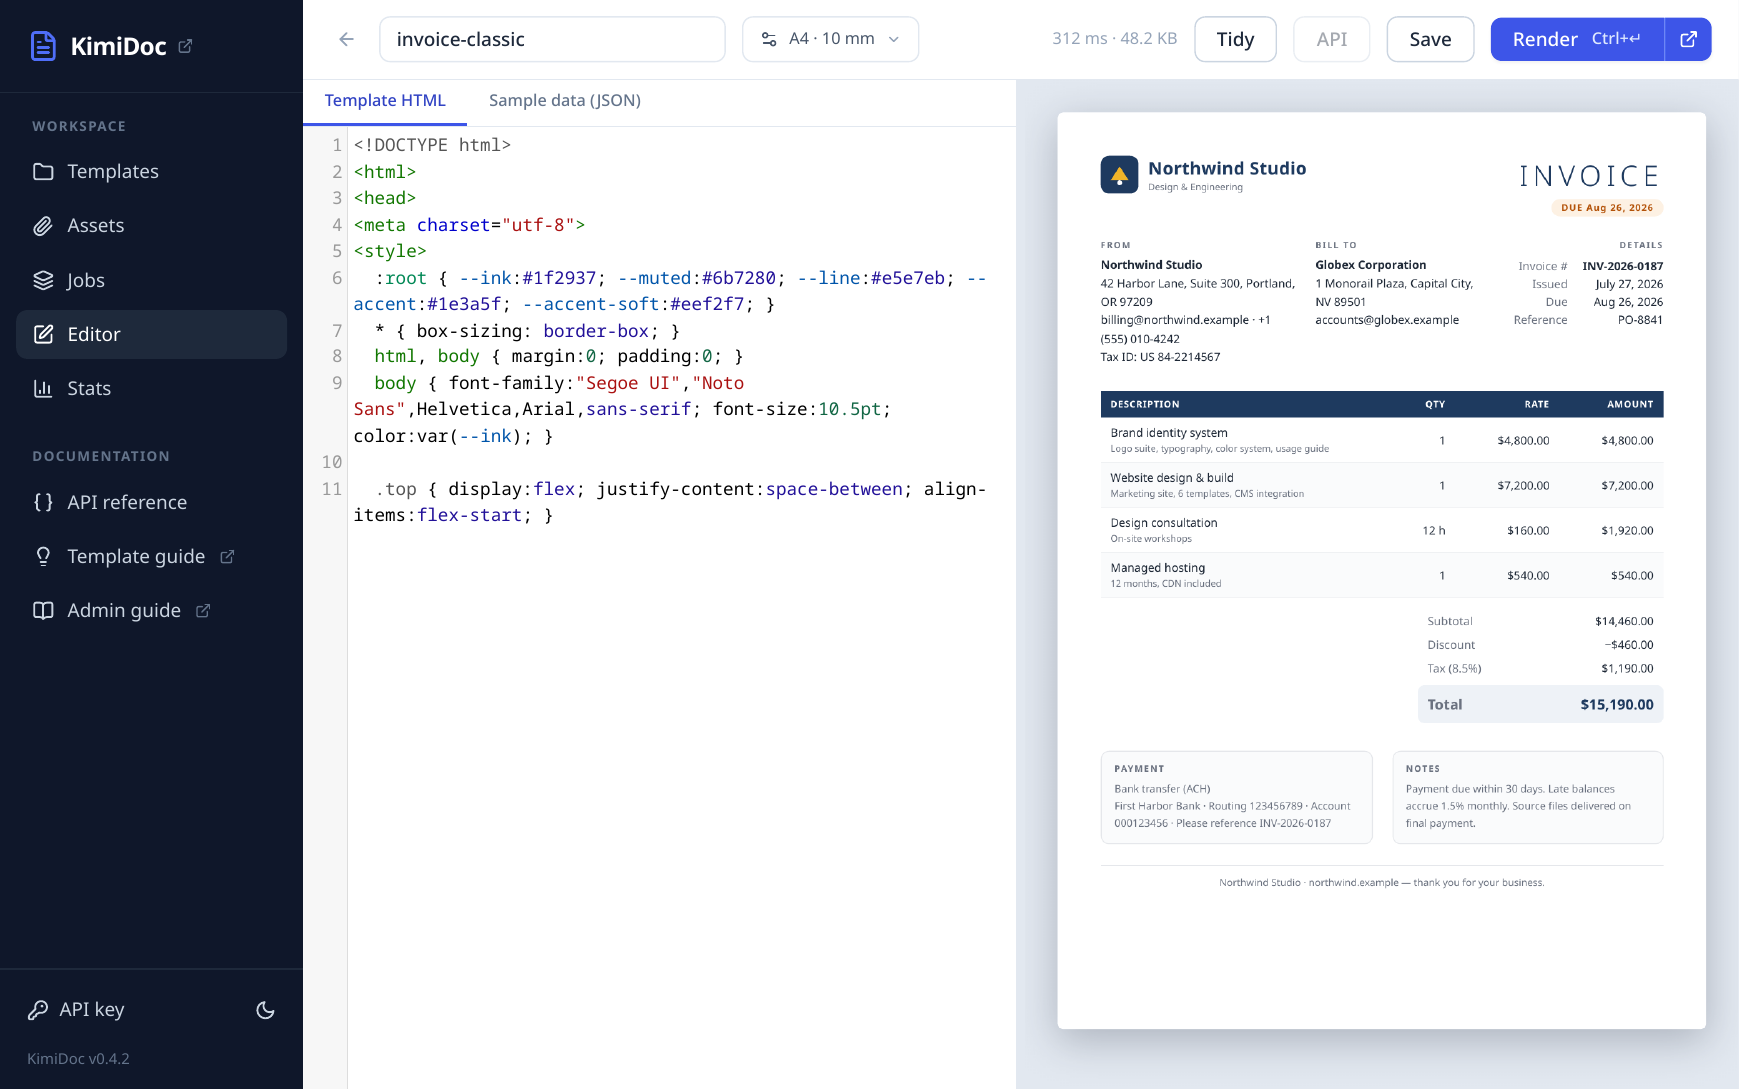The height and width of the screenshot is (1089, 1739).
Task: Click the Save button
Action: coord(1430,39)
